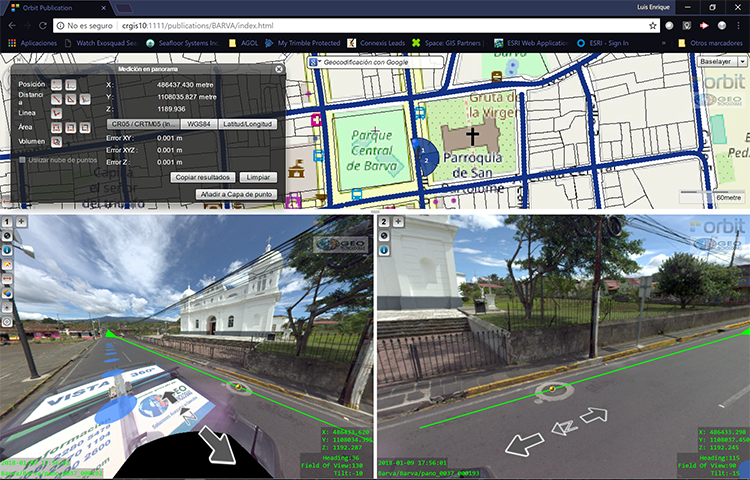Screen dimensions: 750x480
Task: Choose the Volumen measurement tool icon
Action: pyautogui.click(x=57, y=141)
